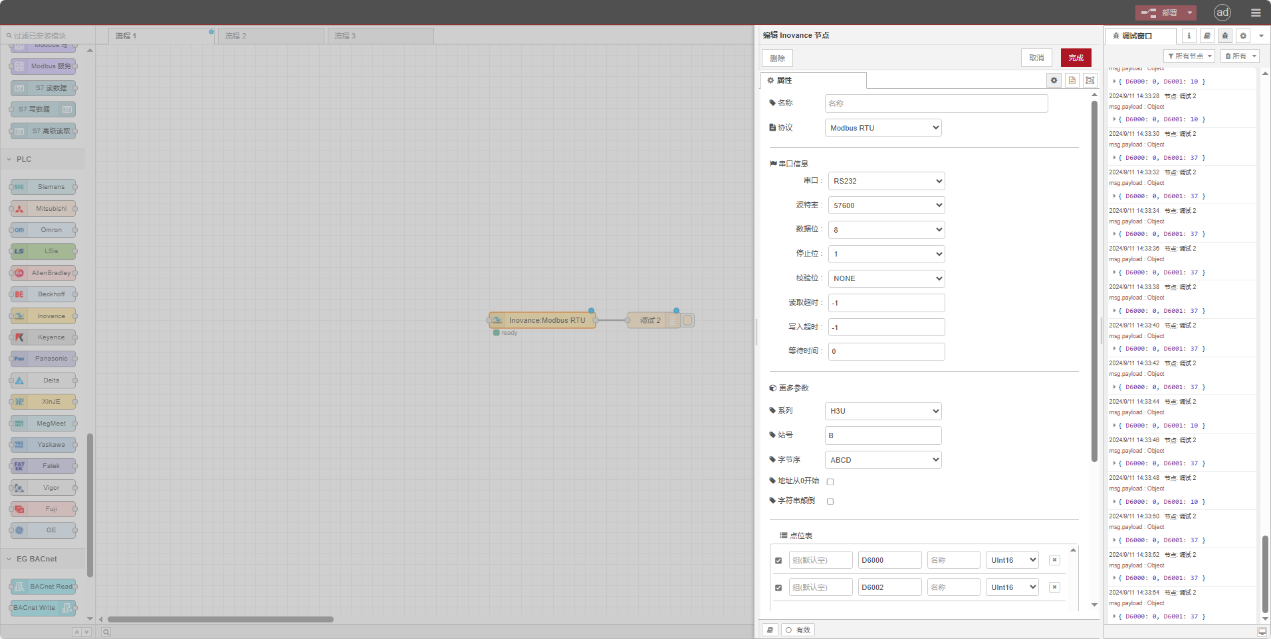Open the node appearance icon in edit panel
This screenshot has width=1271, height=639.
click(x=1089, y=80)
